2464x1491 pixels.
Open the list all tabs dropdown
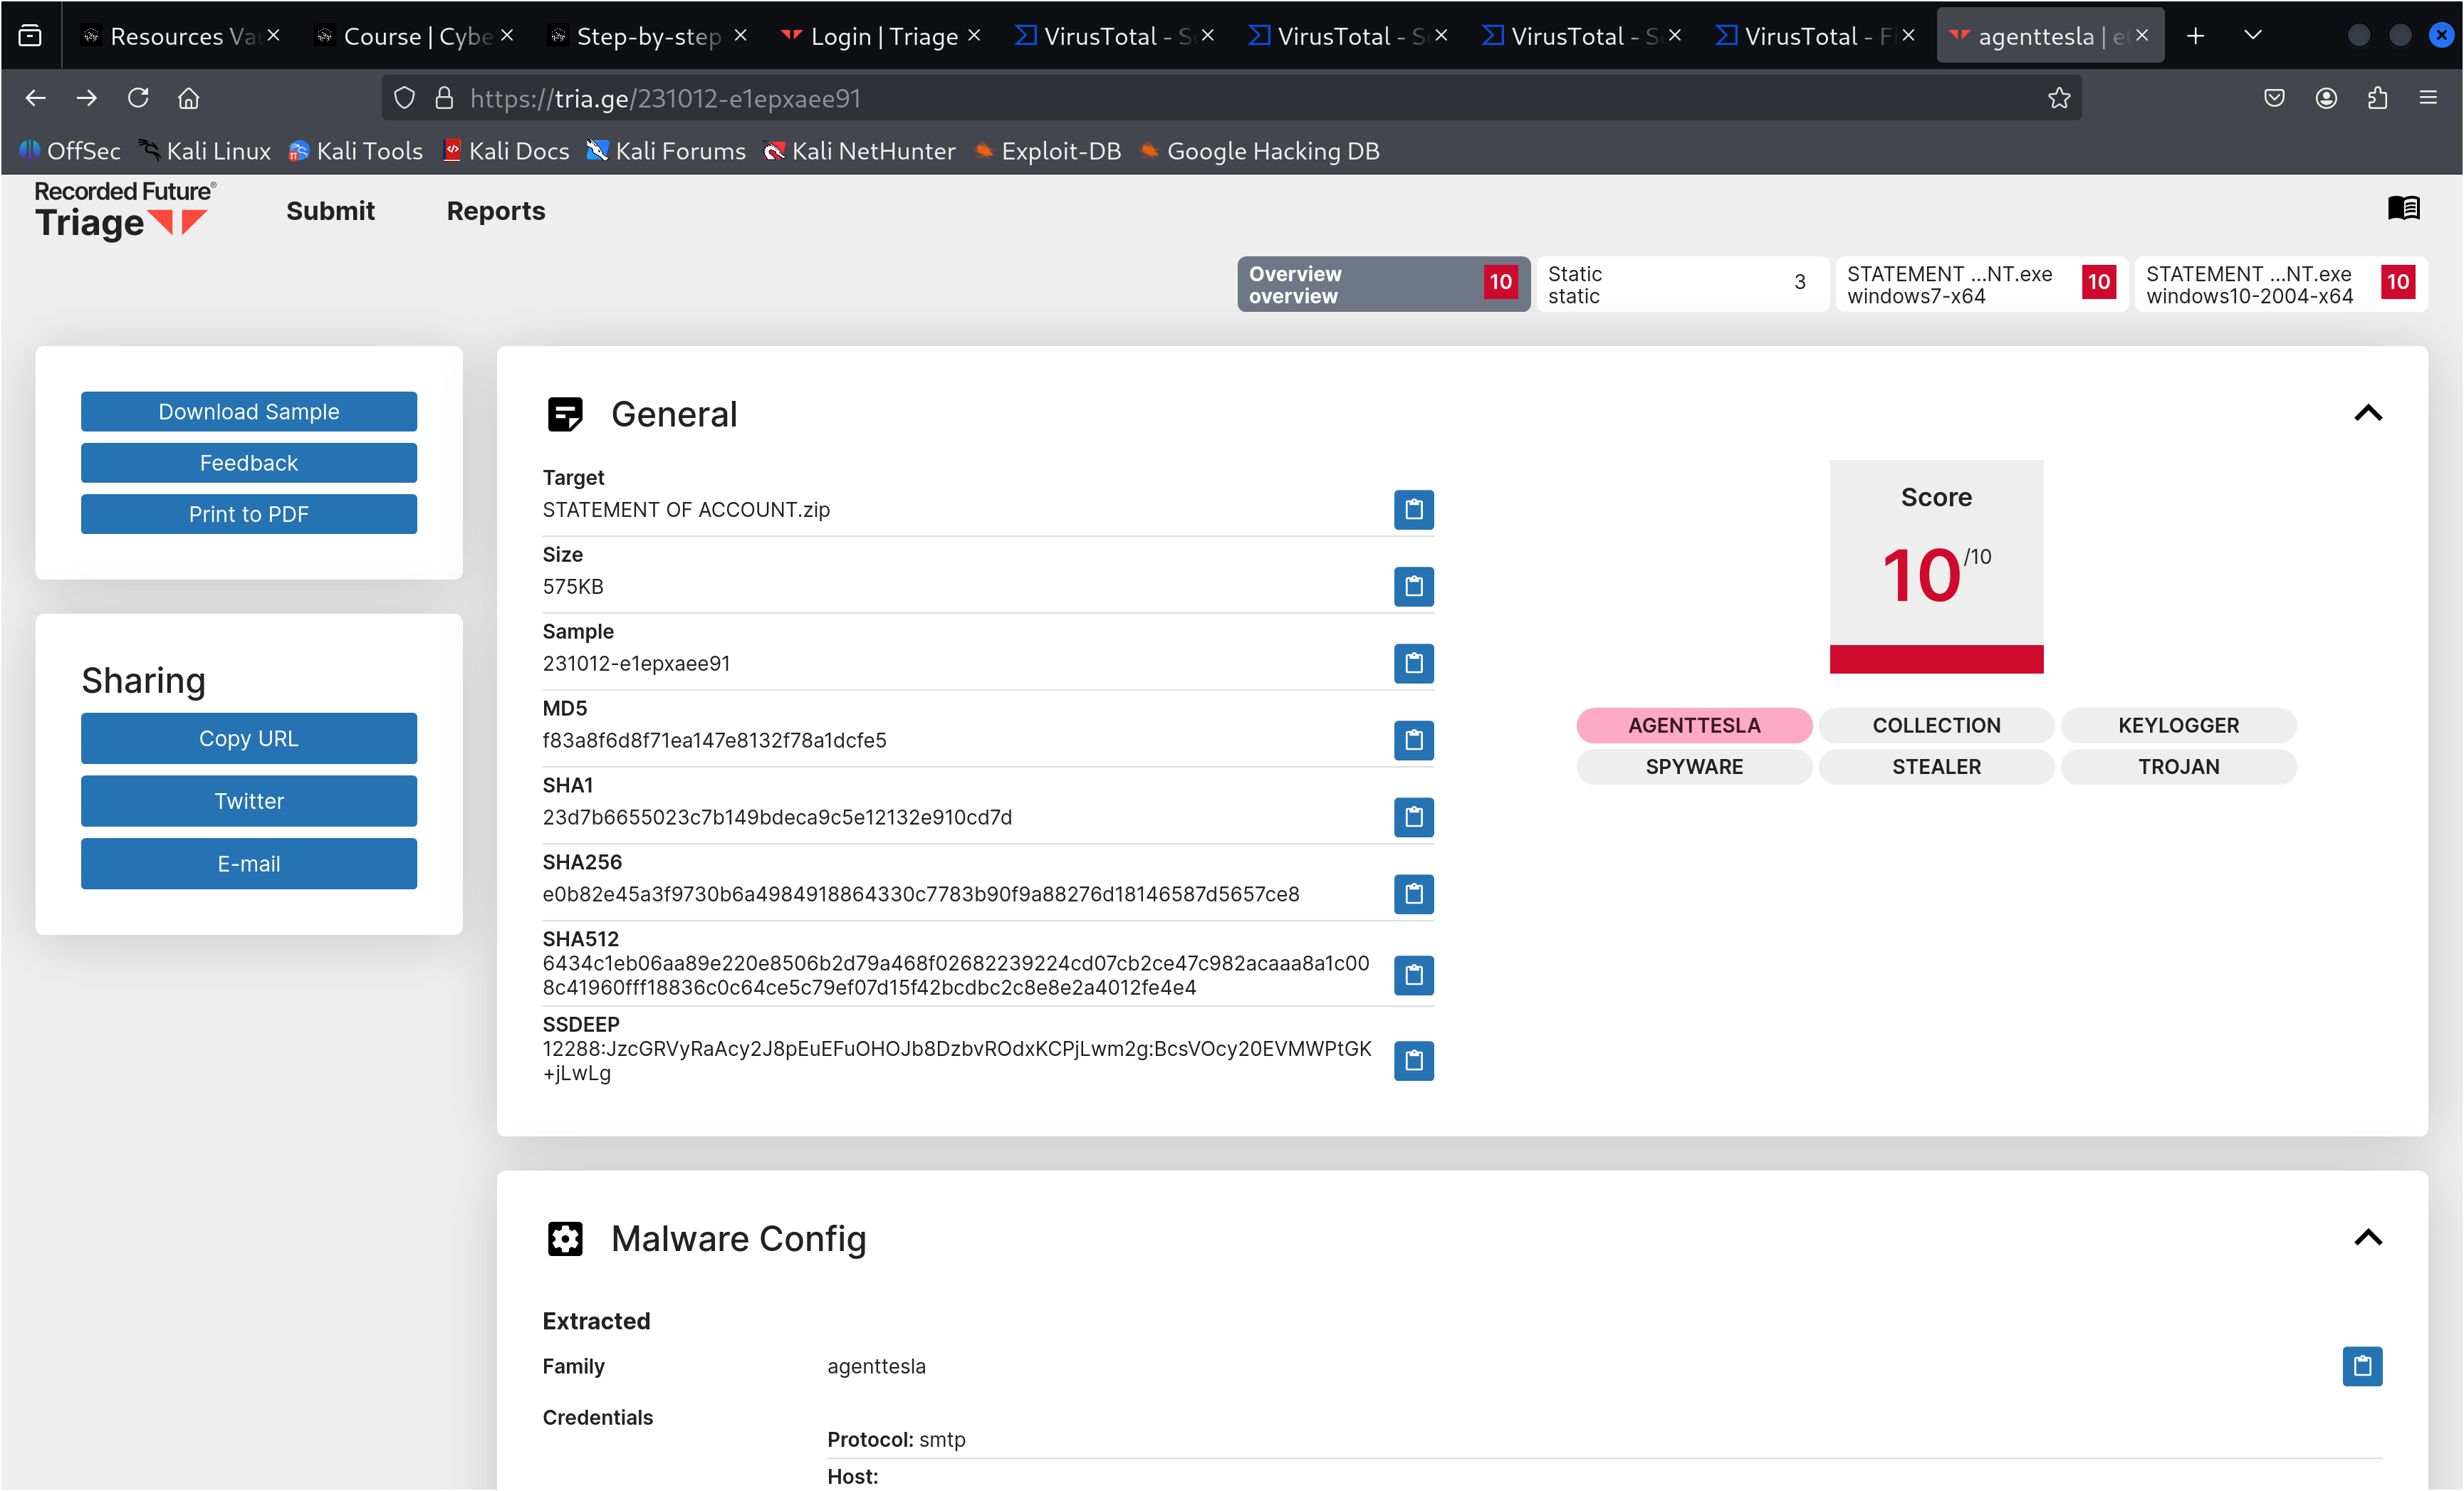(x=2252, y=36)
